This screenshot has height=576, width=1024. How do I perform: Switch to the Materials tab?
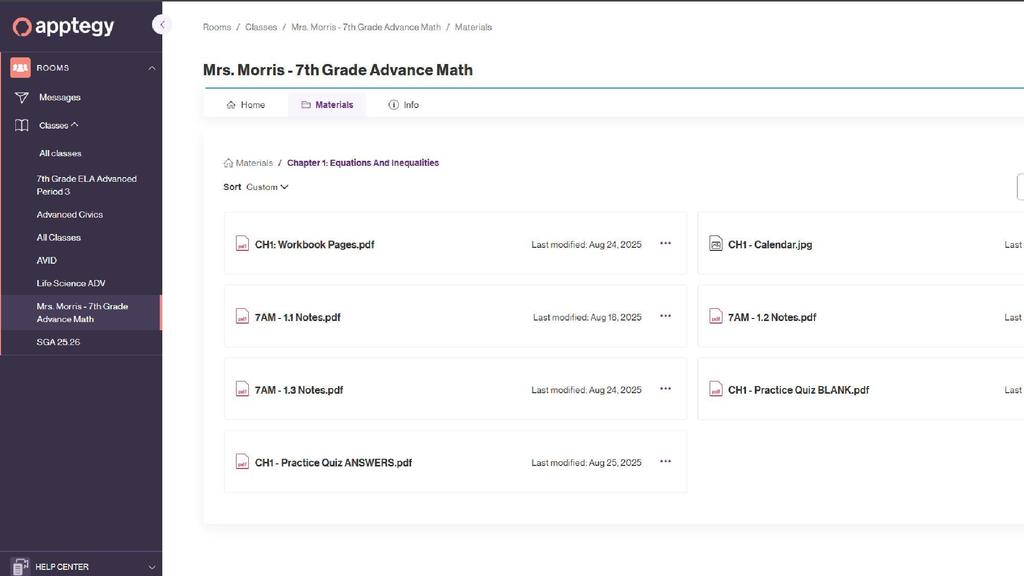pyautogui.click(x=327, y=104)
